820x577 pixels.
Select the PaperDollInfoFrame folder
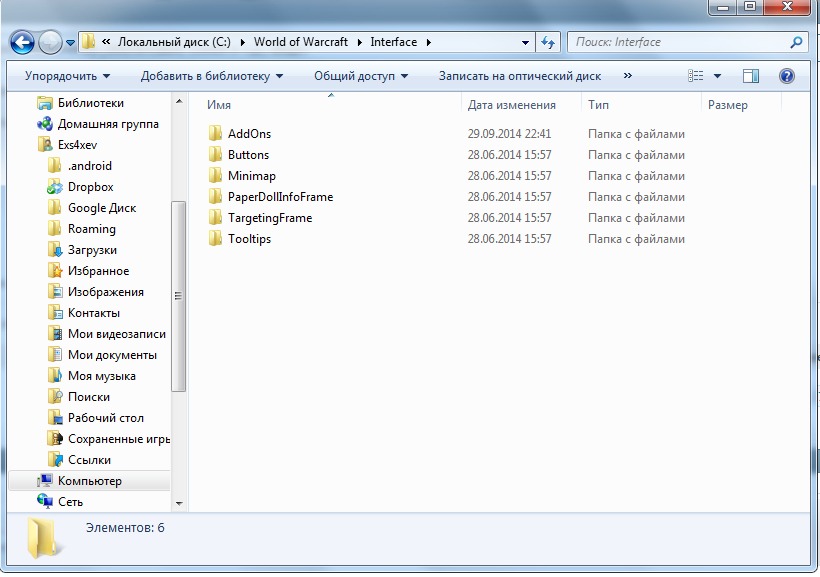[x=280, y=197]
